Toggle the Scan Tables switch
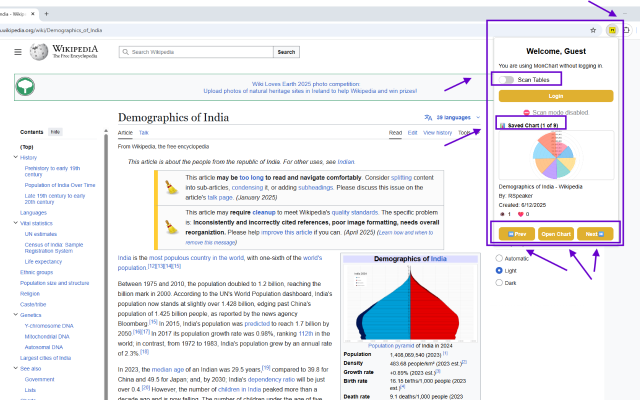The height and width of the screenshot is (400, 640). (506, 80)
